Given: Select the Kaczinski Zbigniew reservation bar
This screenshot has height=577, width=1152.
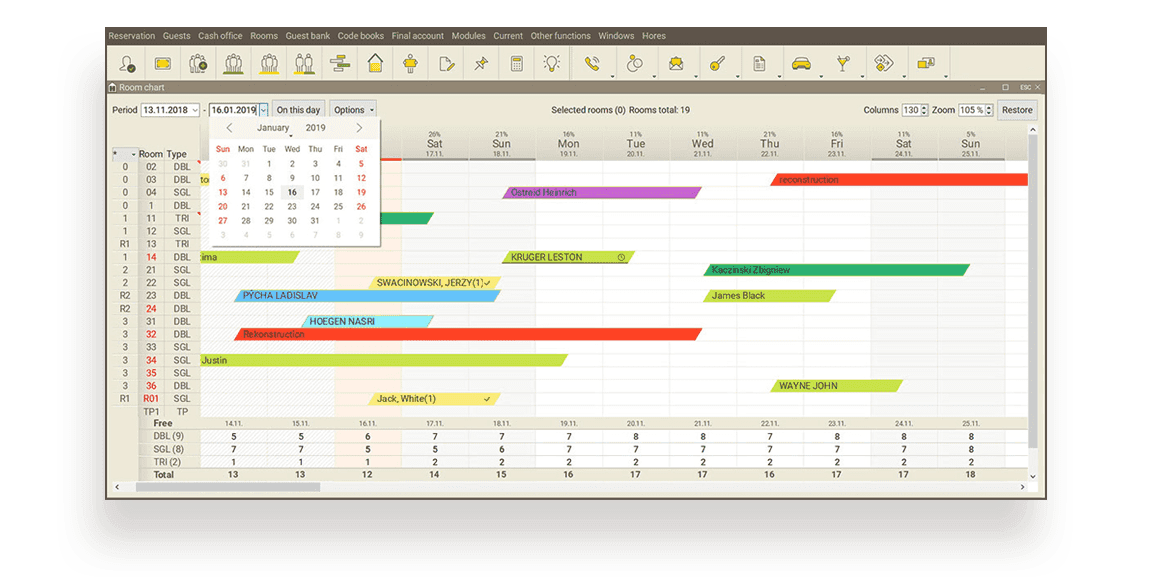Looking at the screenshot, I should (837, 270).
